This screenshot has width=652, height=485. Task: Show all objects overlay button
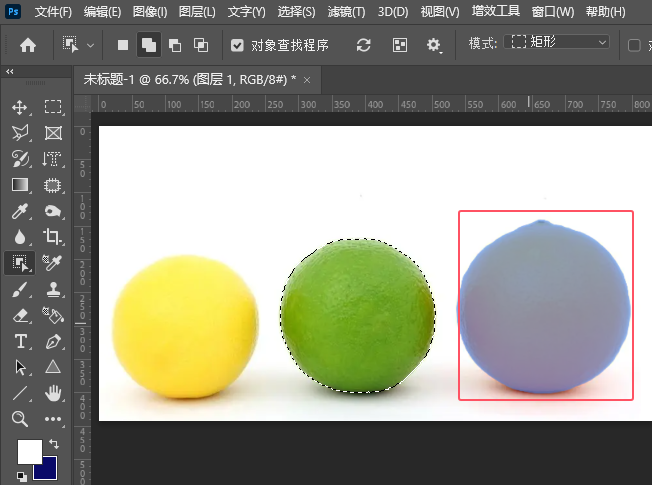pos(400,45)
